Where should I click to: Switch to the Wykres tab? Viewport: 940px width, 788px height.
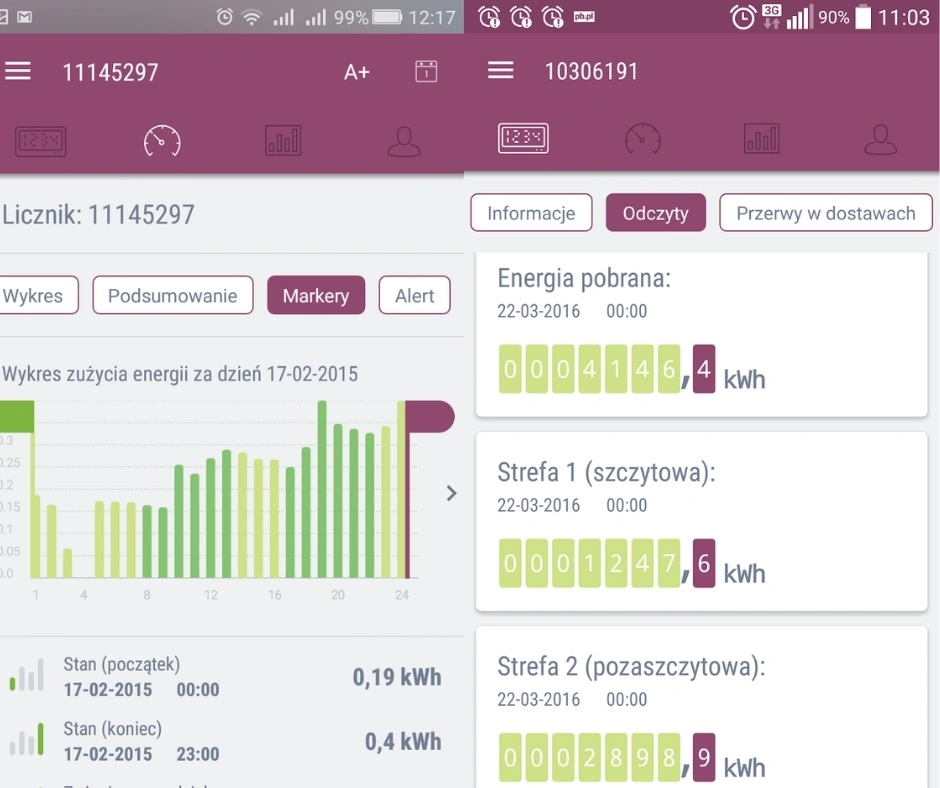point(35,296)
